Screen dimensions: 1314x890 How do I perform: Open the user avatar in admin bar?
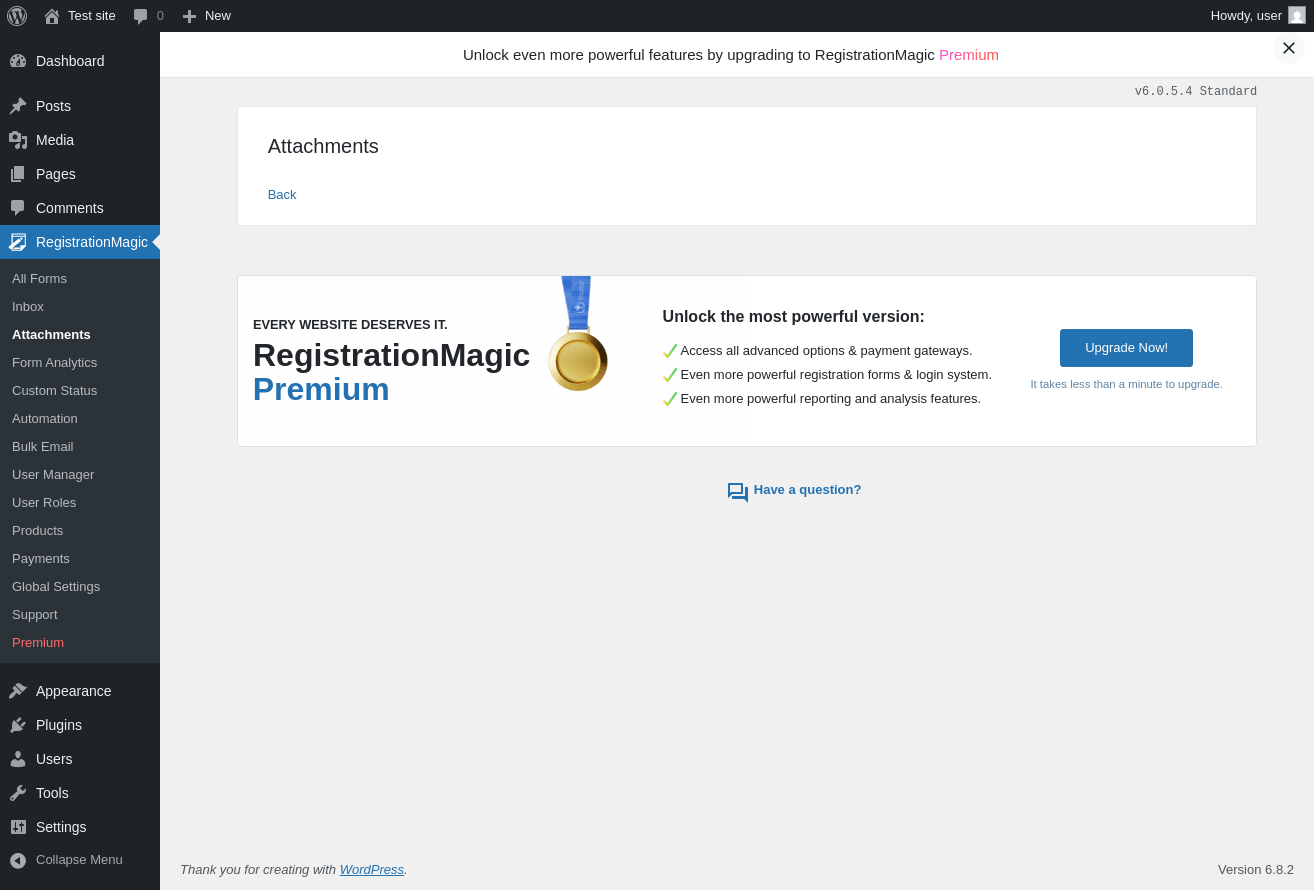(1297, 15)
